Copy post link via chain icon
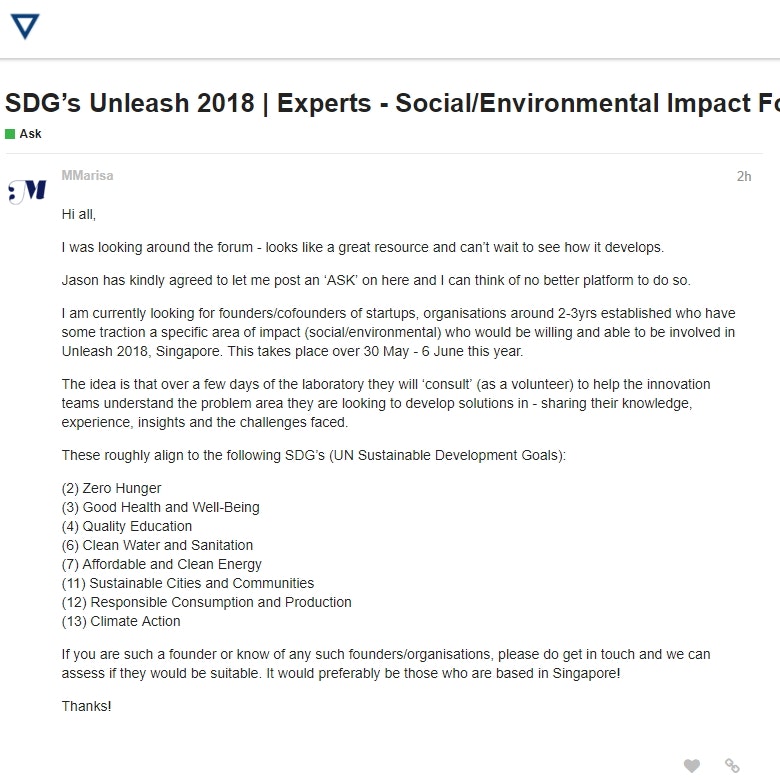Screen dimensions: 780x780 click(732, 766)
